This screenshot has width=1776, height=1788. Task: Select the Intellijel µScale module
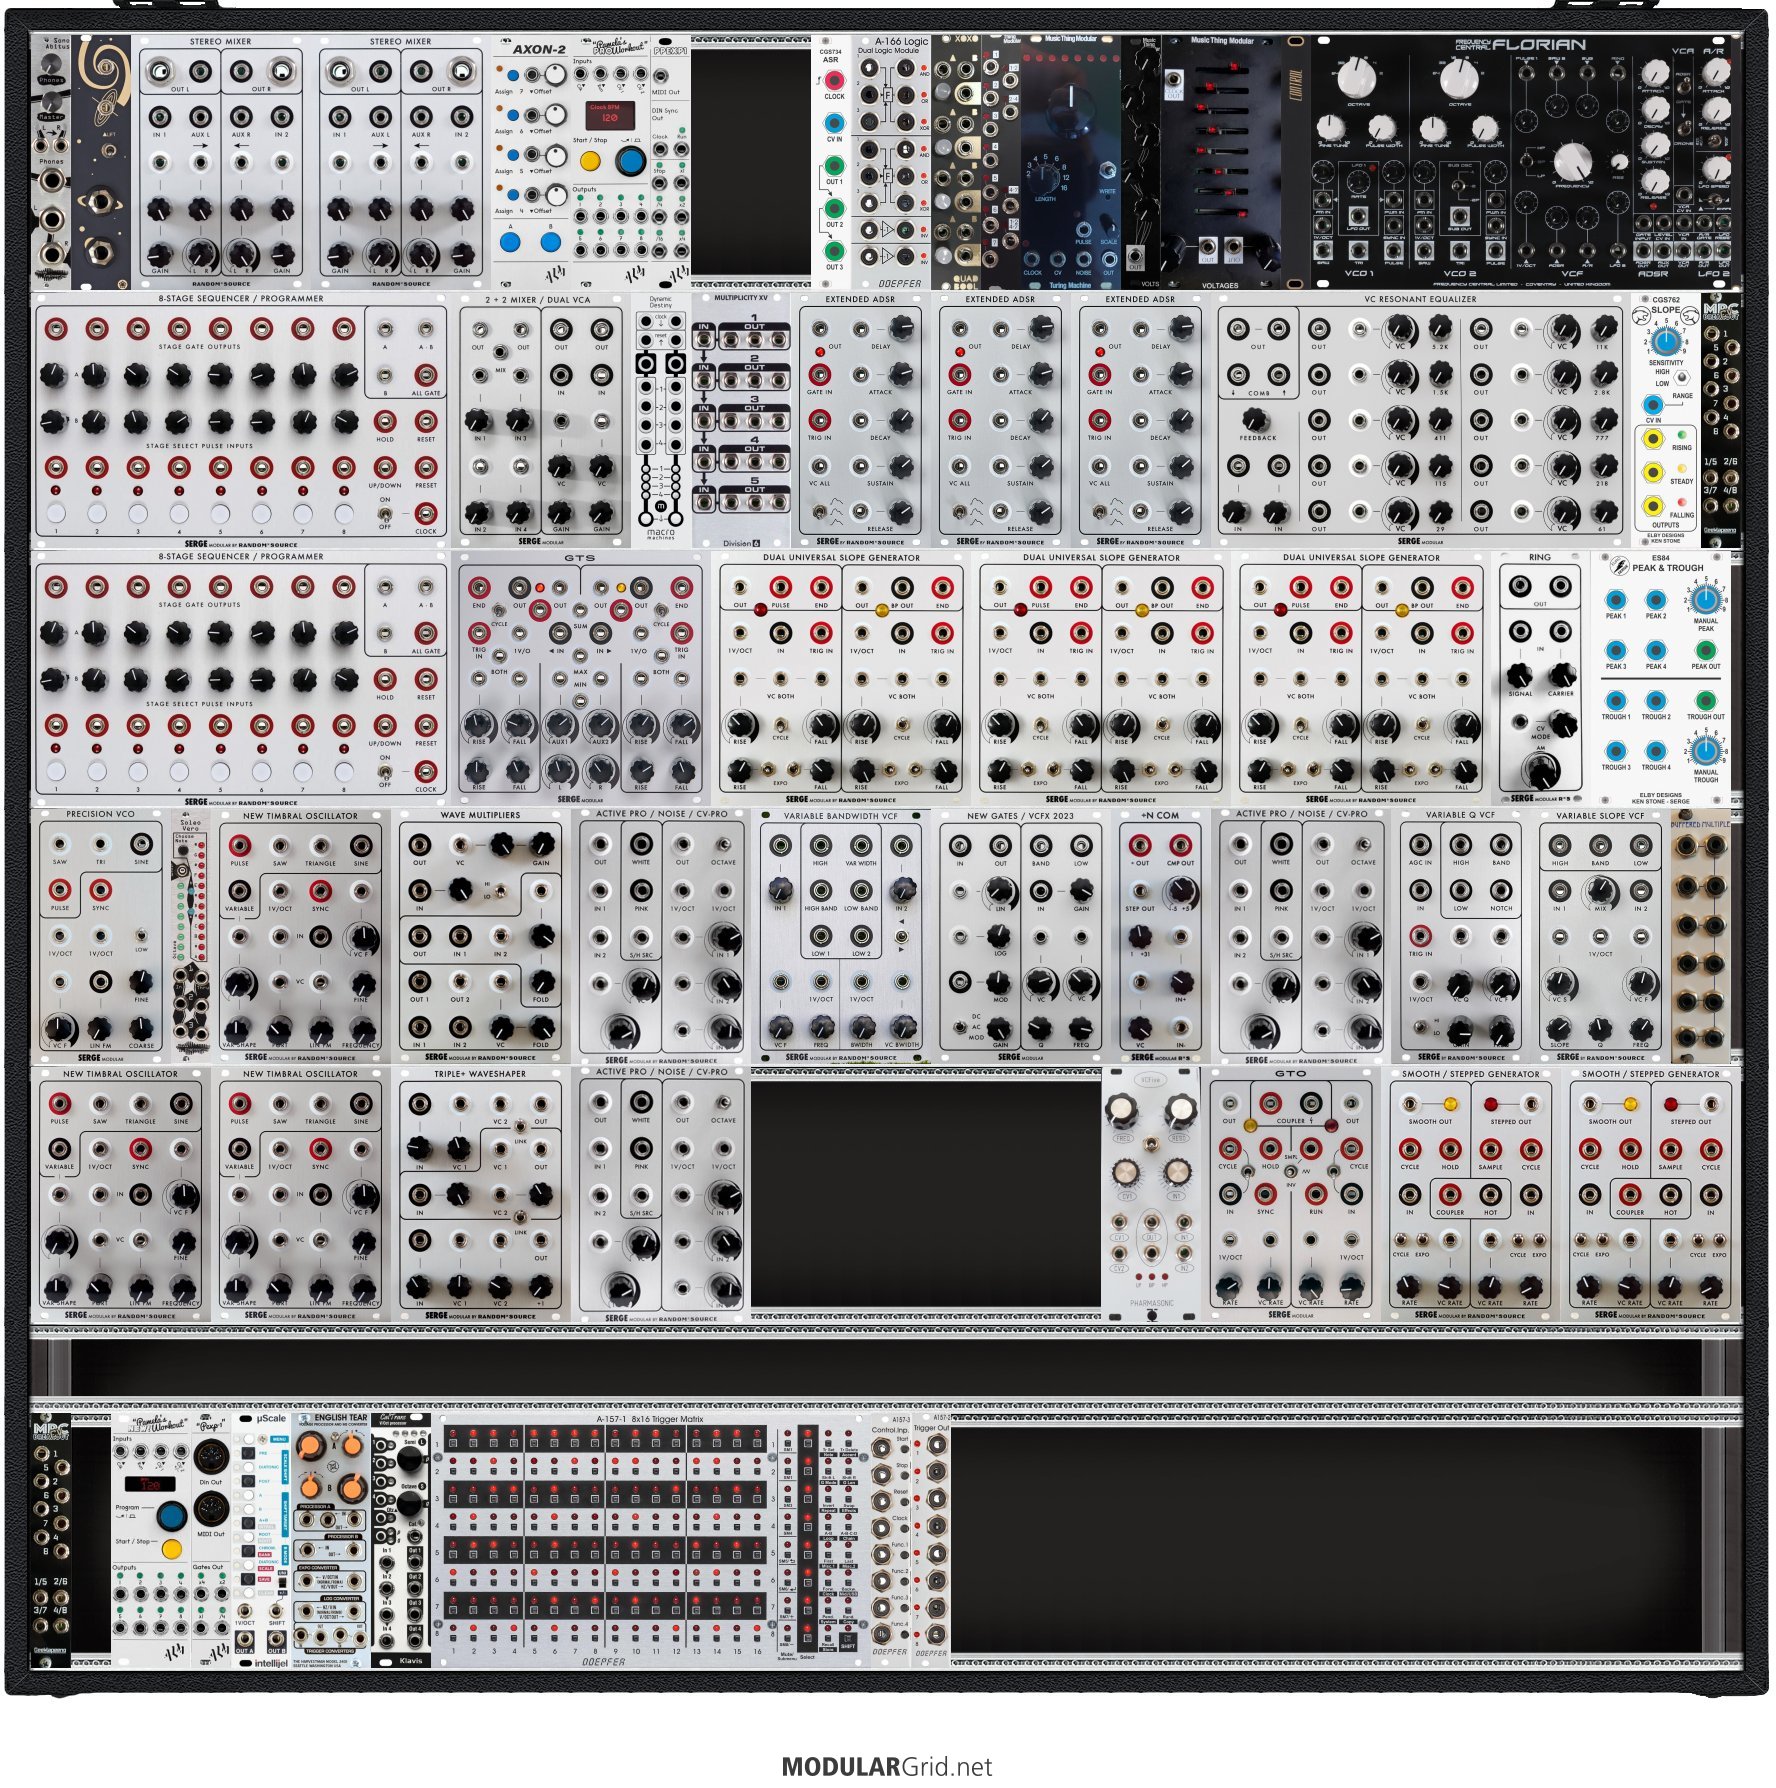261,1540
